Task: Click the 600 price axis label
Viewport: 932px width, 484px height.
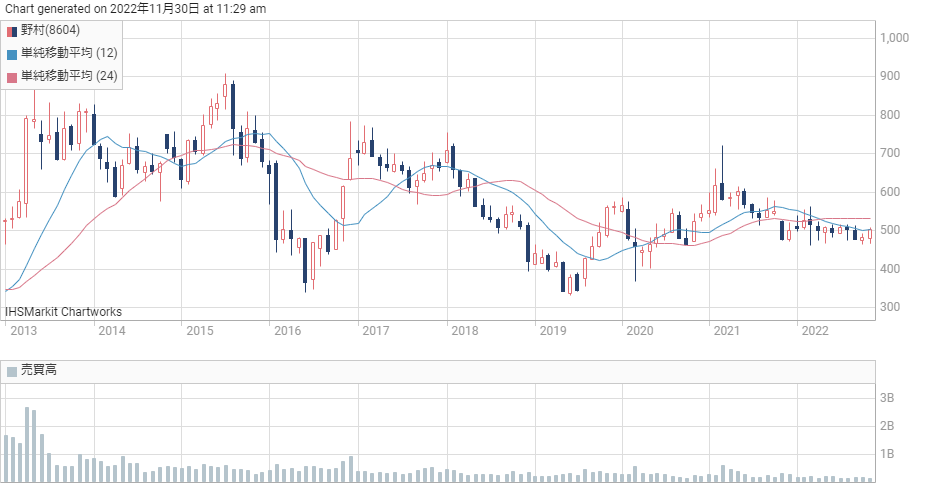Action: [890, 192]
